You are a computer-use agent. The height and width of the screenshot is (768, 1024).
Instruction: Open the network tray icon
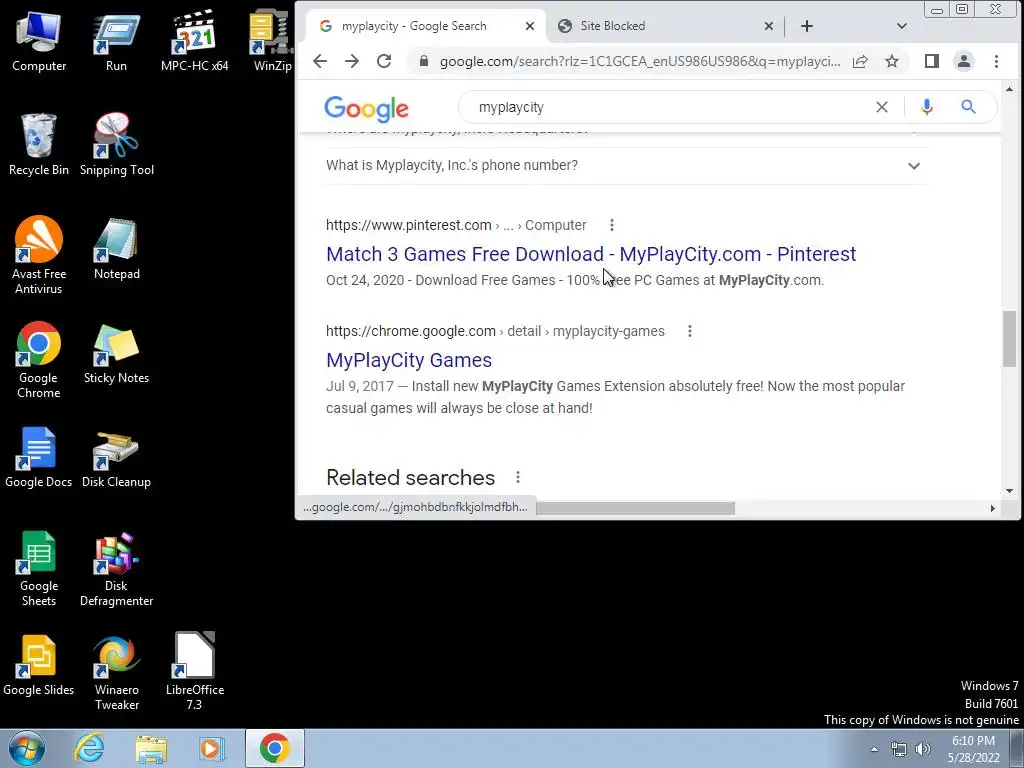899,749
